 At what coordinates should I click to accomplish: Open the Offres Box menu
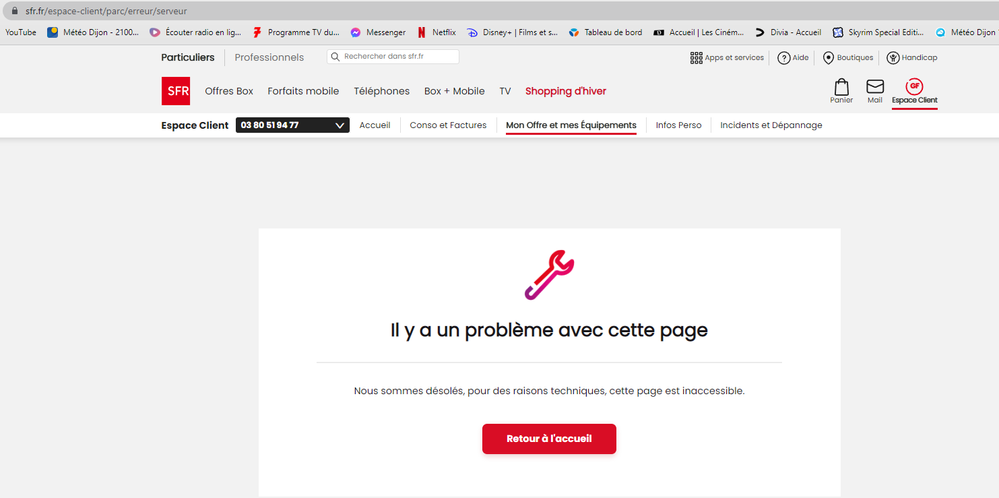click(229, 91)
